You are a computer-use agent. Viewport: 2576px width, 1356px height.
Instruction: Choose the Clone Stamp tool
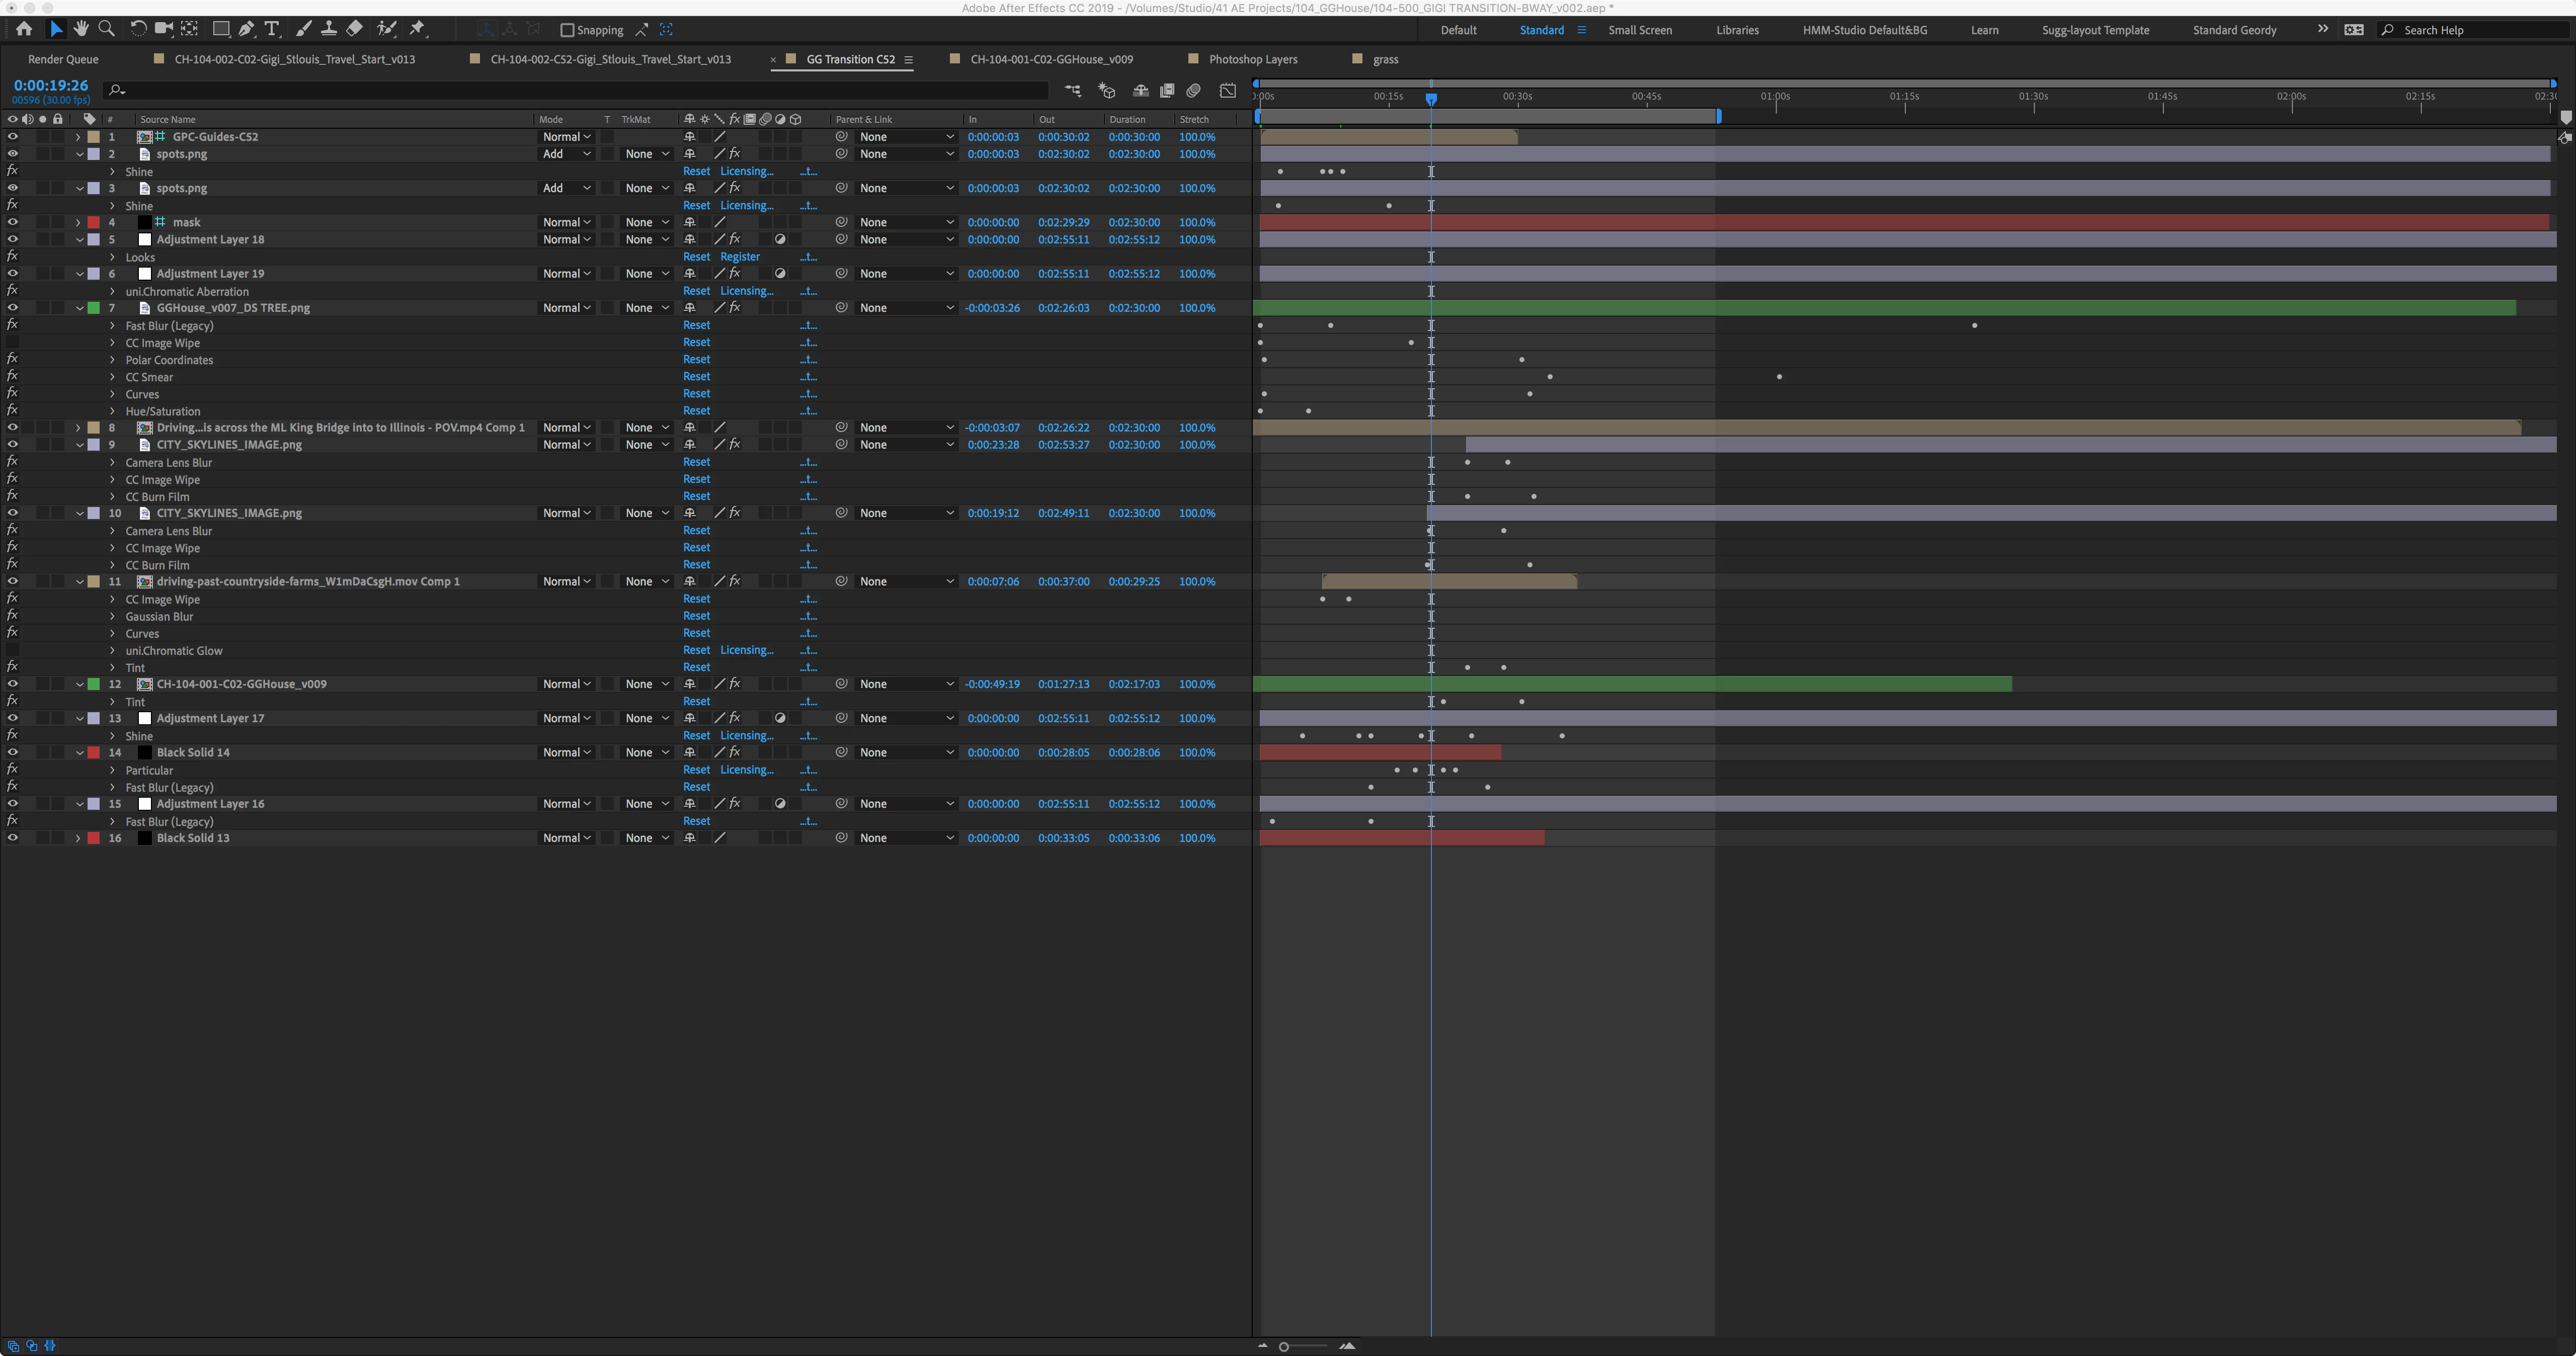pyautogui.click(x=328, y=29)
